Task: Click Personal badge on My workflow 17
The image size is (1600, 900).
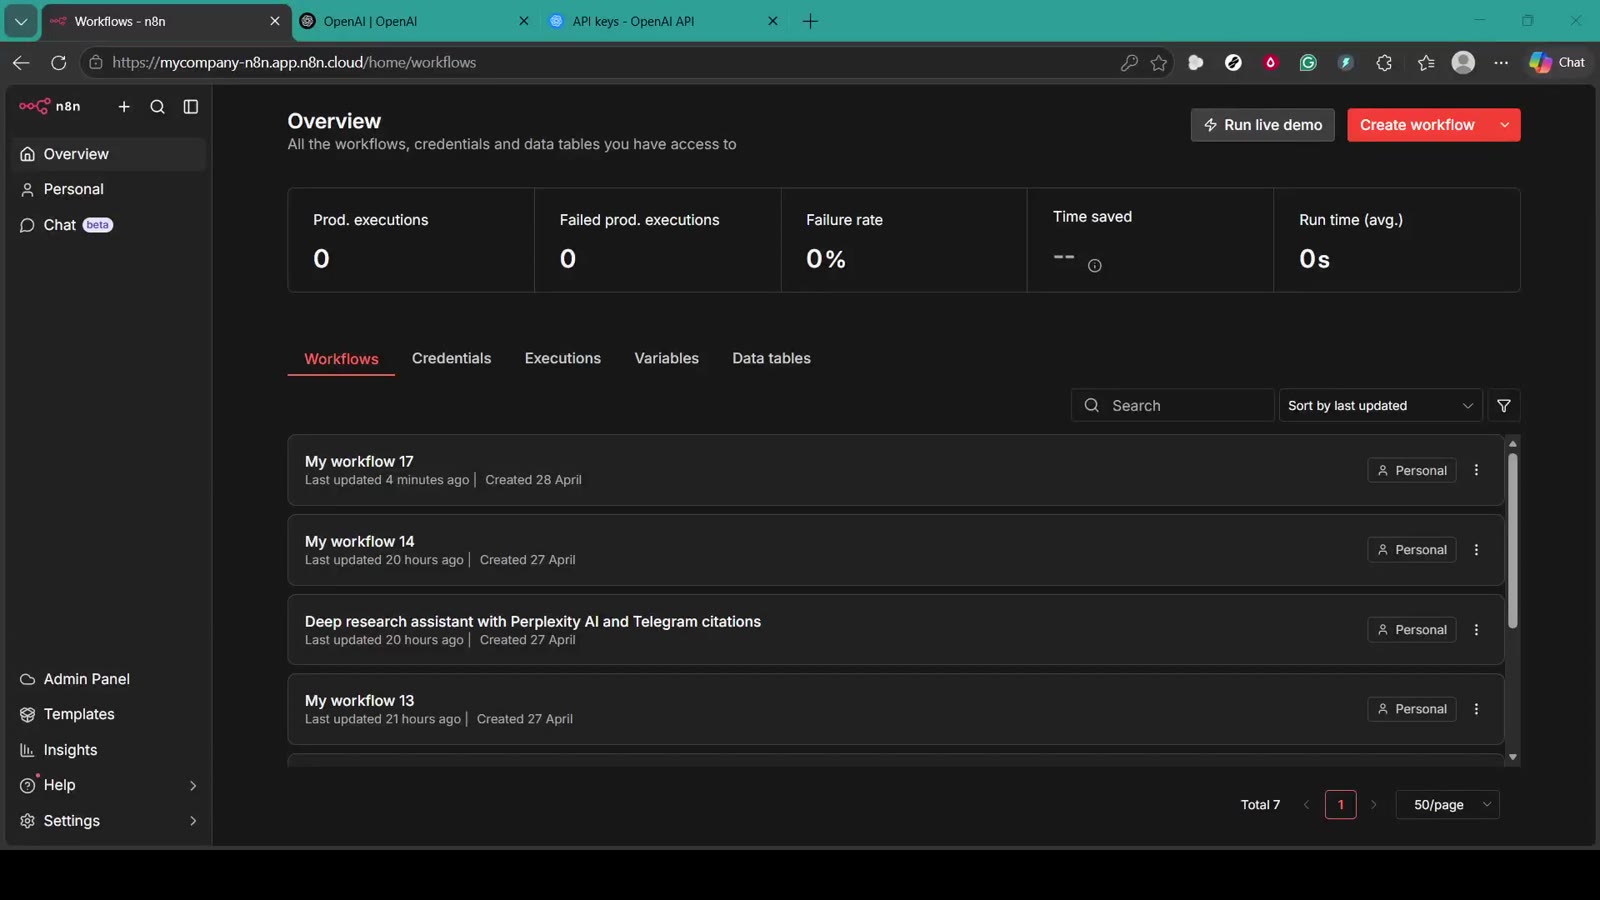Action: [x=1411, y=471]
